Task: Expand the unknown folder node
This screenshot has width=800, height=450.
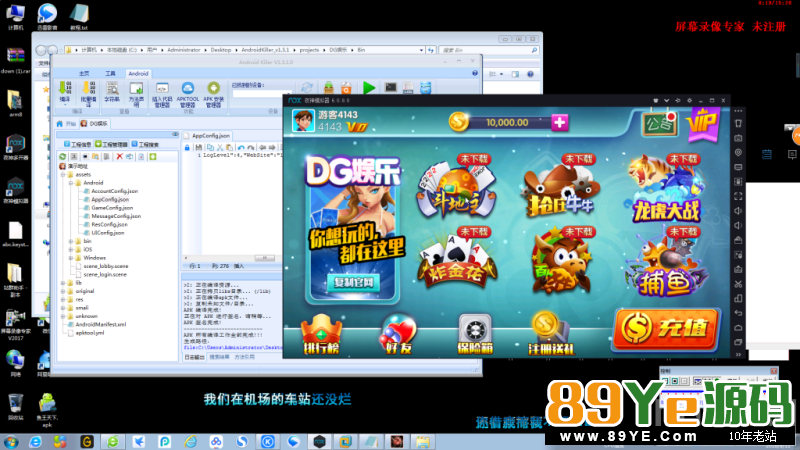Action: (x=63, y=316)
